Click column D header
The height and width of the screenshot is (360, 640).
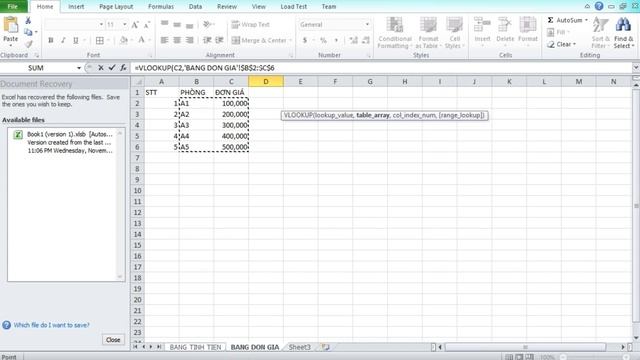pos(266,82)
